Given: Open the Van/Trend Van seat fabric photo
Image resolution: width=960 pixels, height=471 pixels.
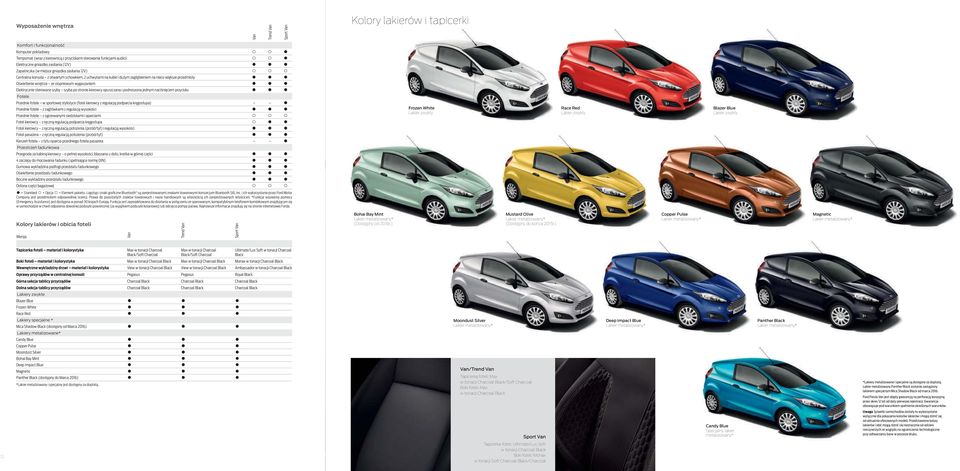Looking at the screenshot, I should click(400, 415).
